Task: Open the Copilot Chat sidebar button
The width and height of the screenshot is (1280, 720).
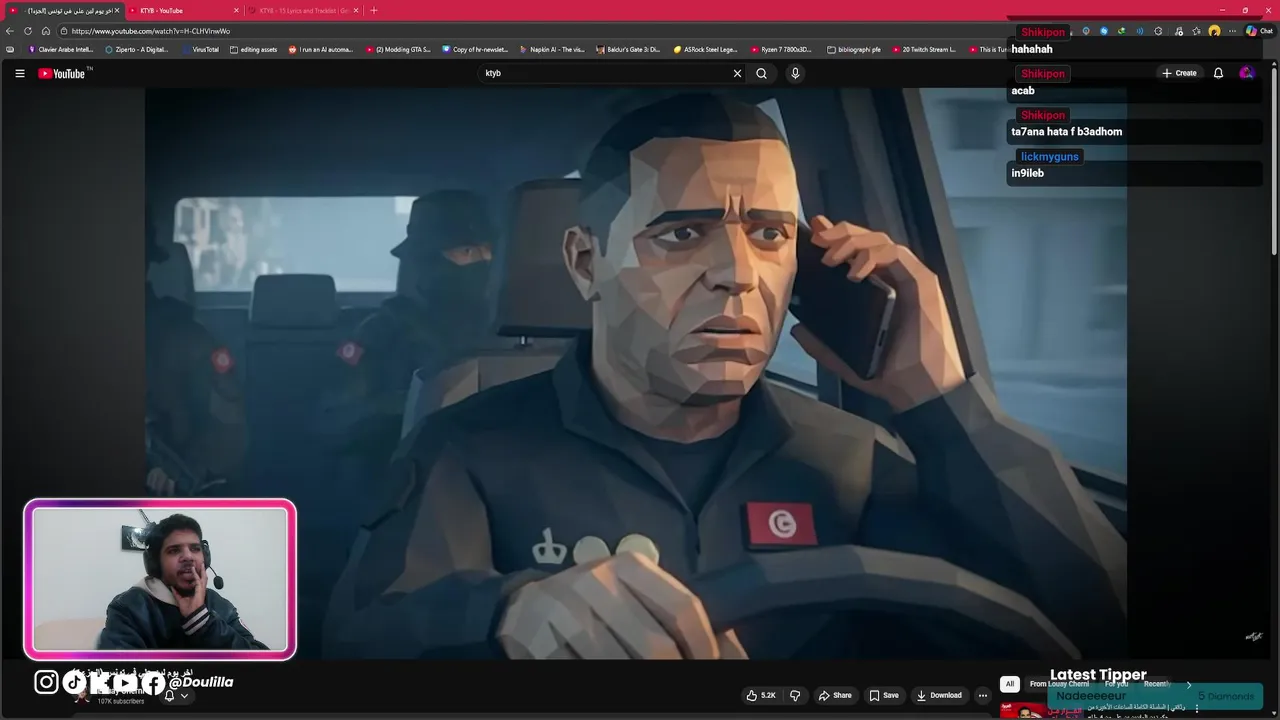Action: [1259, 31]
